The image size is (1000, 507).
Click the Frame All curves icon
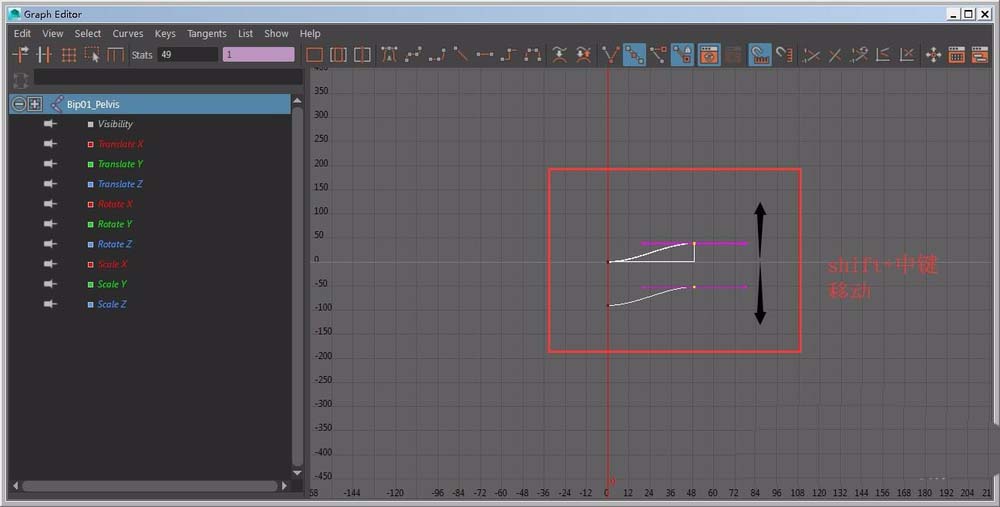[x=315, y=55]
